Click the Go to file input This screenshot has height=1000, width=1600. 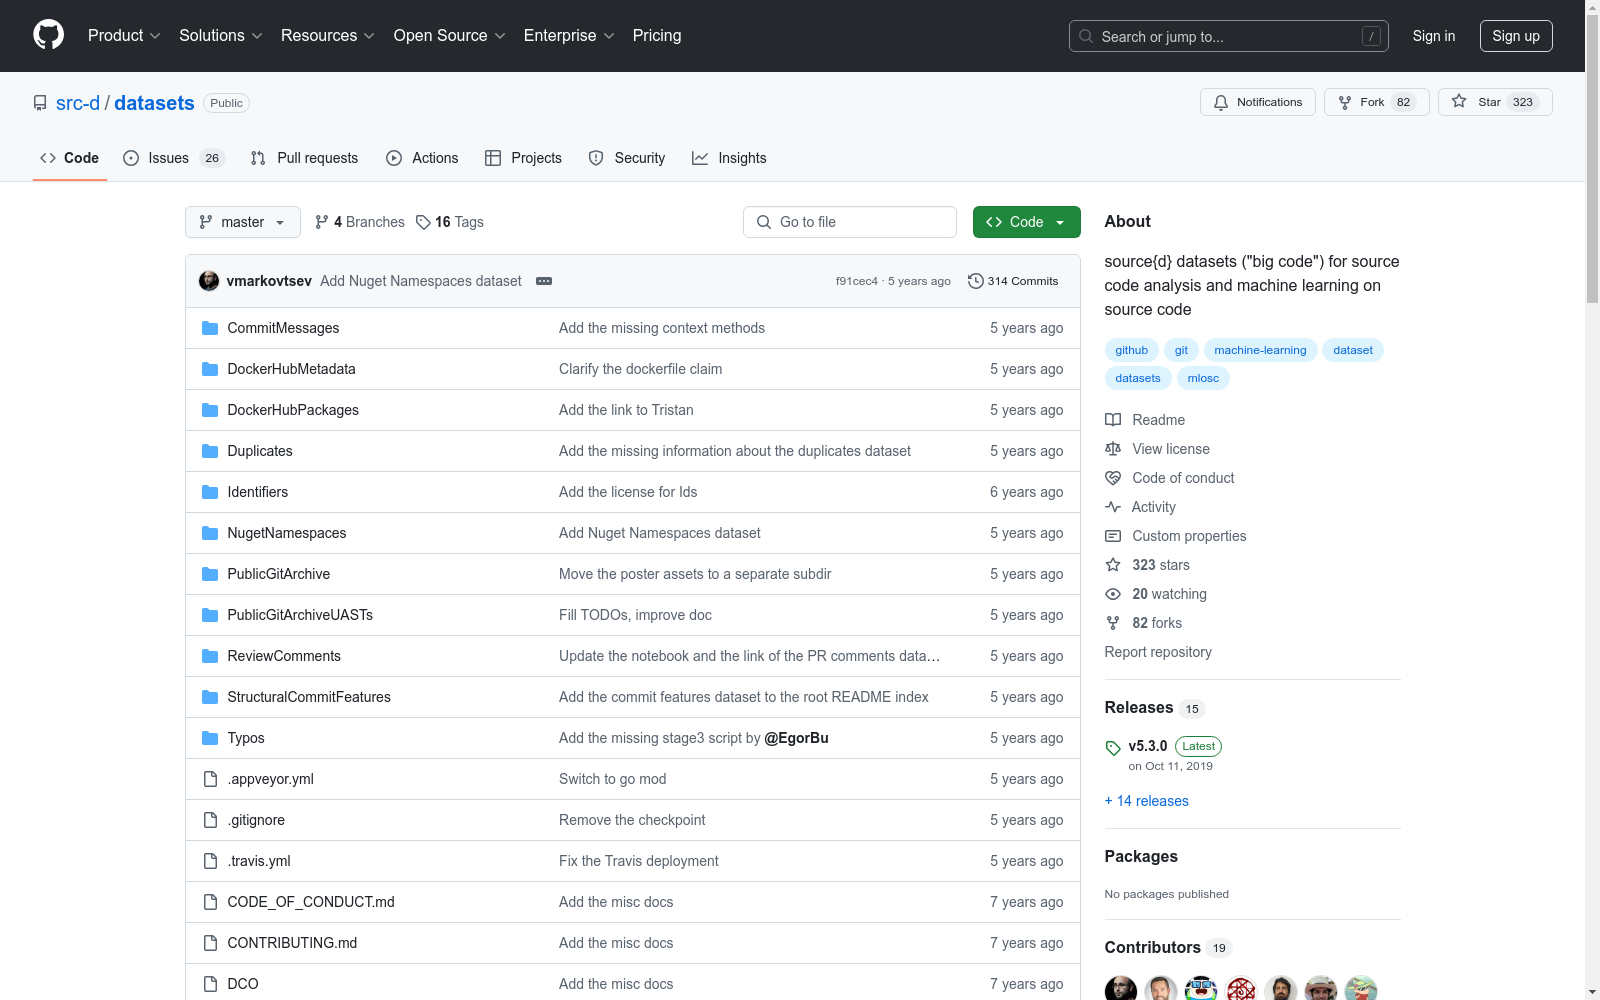pyautogui.click(x=850, y=222)
